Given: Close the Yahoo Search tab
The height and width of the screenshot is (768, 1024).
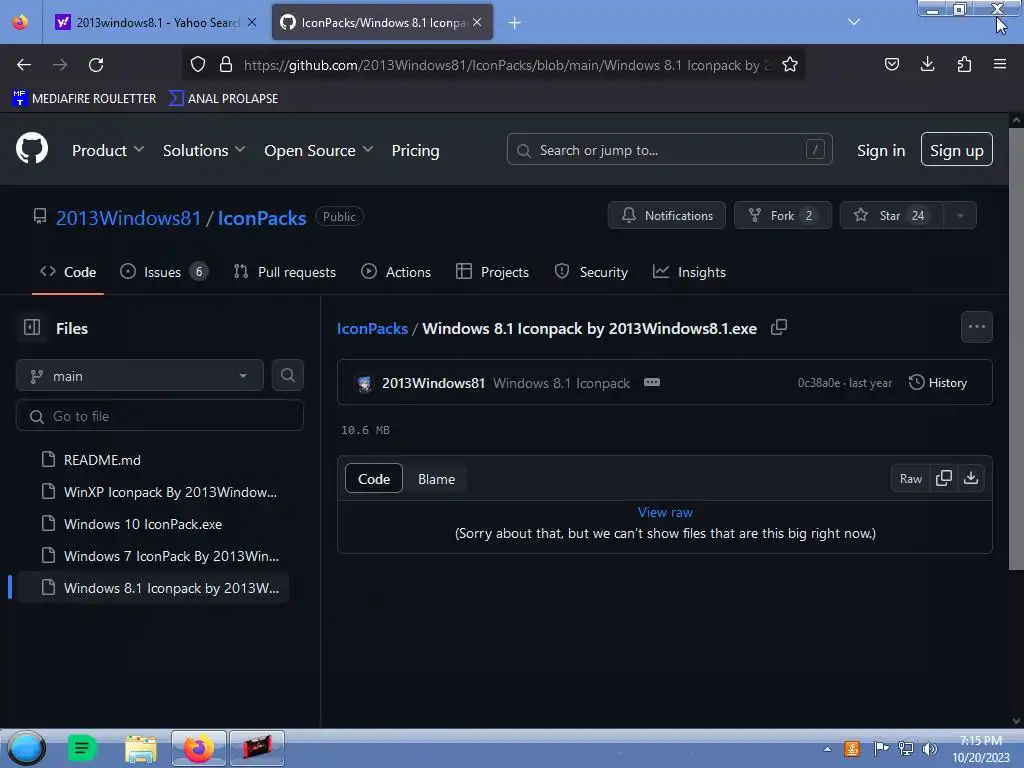Looking at the screenshot, I should (251, 22).
